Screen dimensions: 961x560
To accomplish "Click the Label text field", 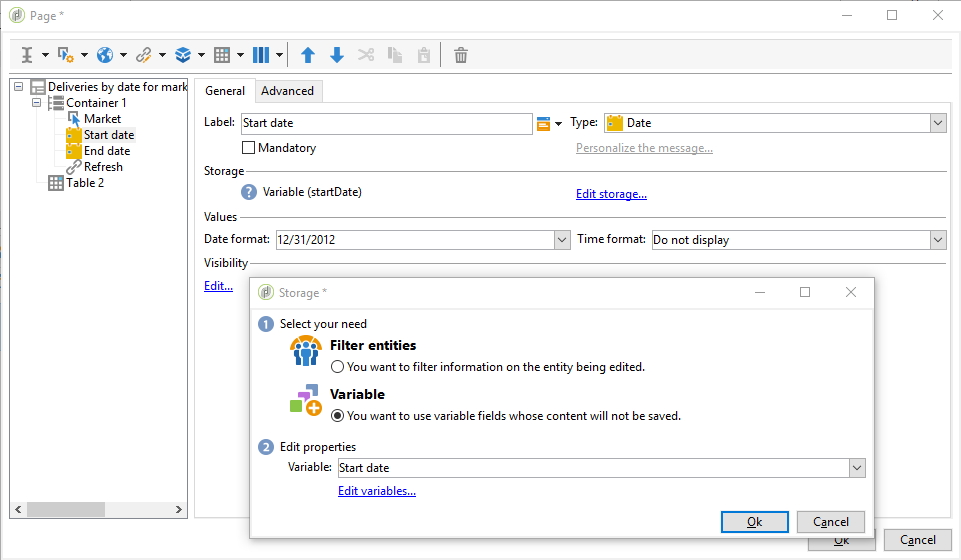I will [386, 123].
